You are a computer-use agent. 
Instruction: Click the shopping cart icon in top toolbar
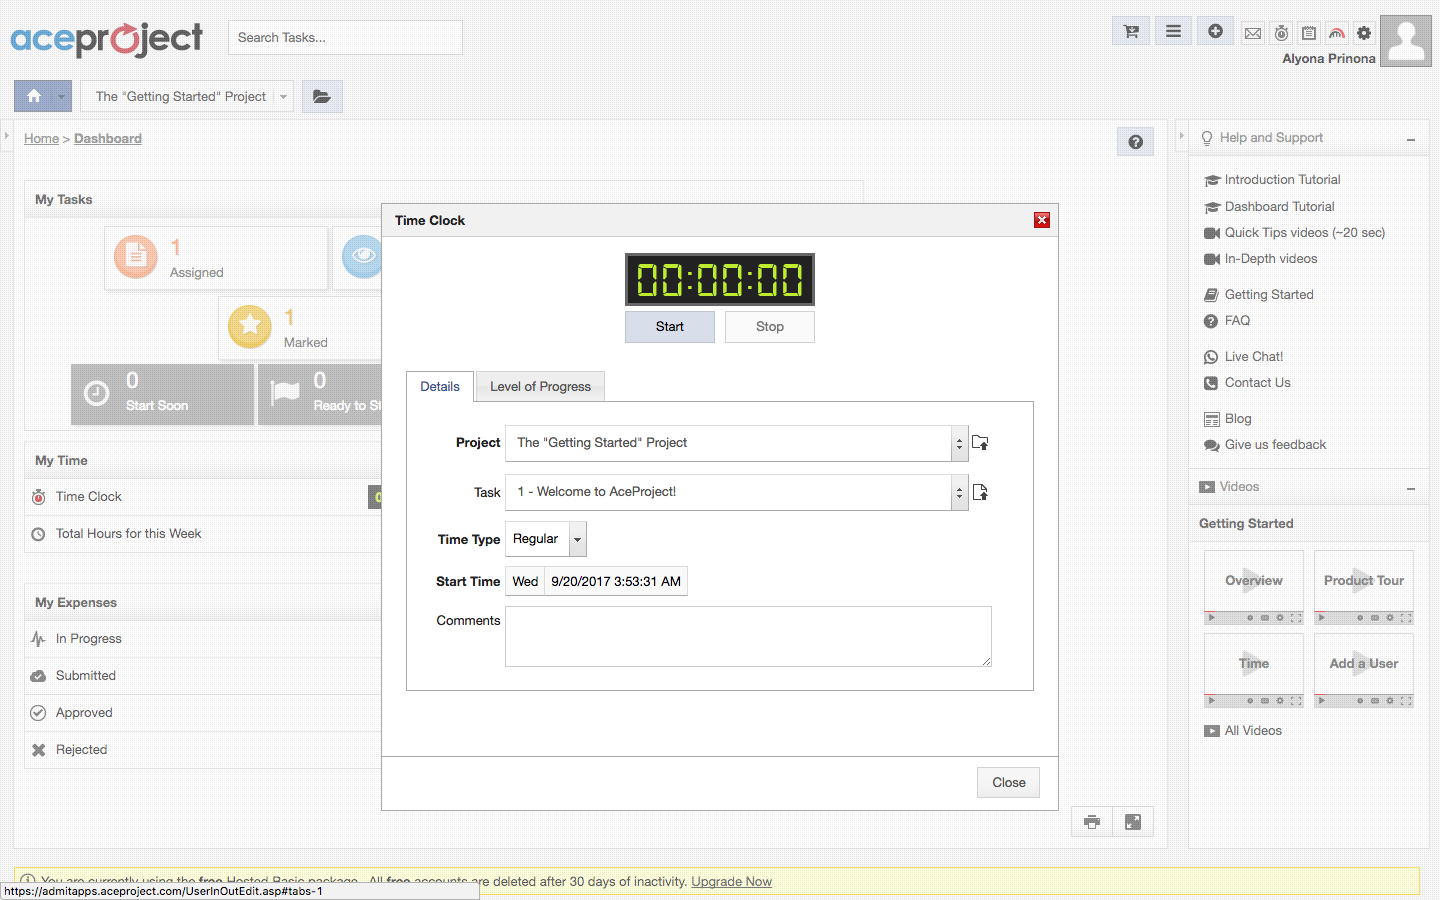click(x=1131, y=31)
